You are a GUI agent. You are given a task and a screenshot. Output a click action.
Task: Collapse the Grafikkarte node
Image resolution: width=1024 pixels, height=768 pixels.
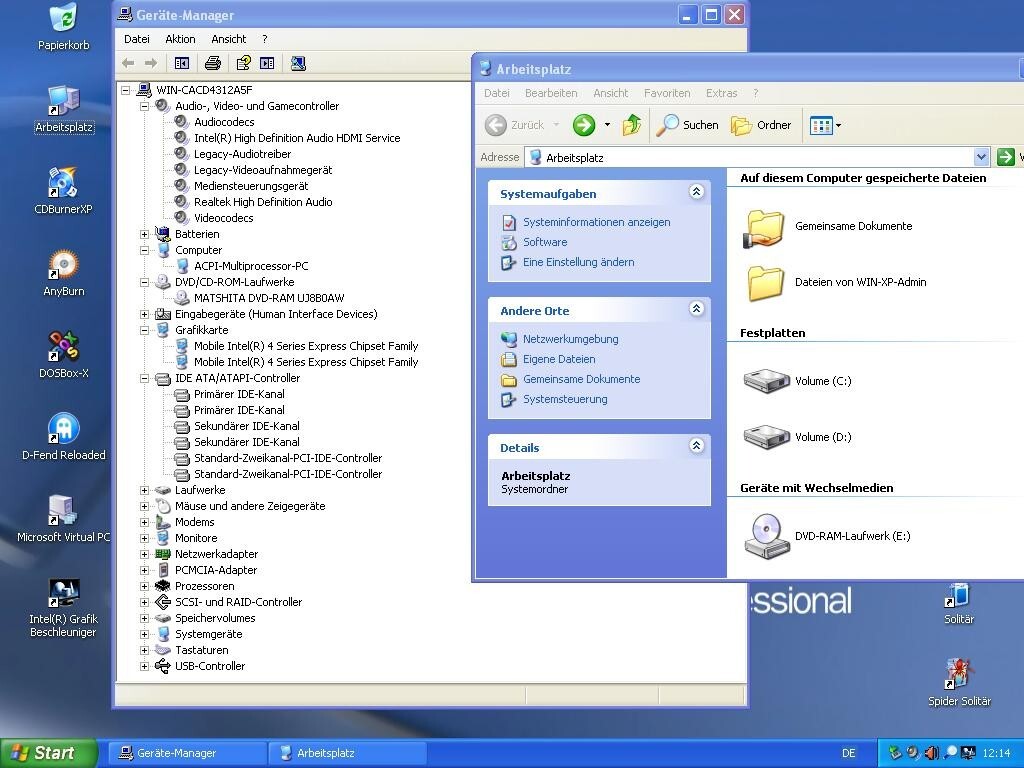tap(144, 330)
